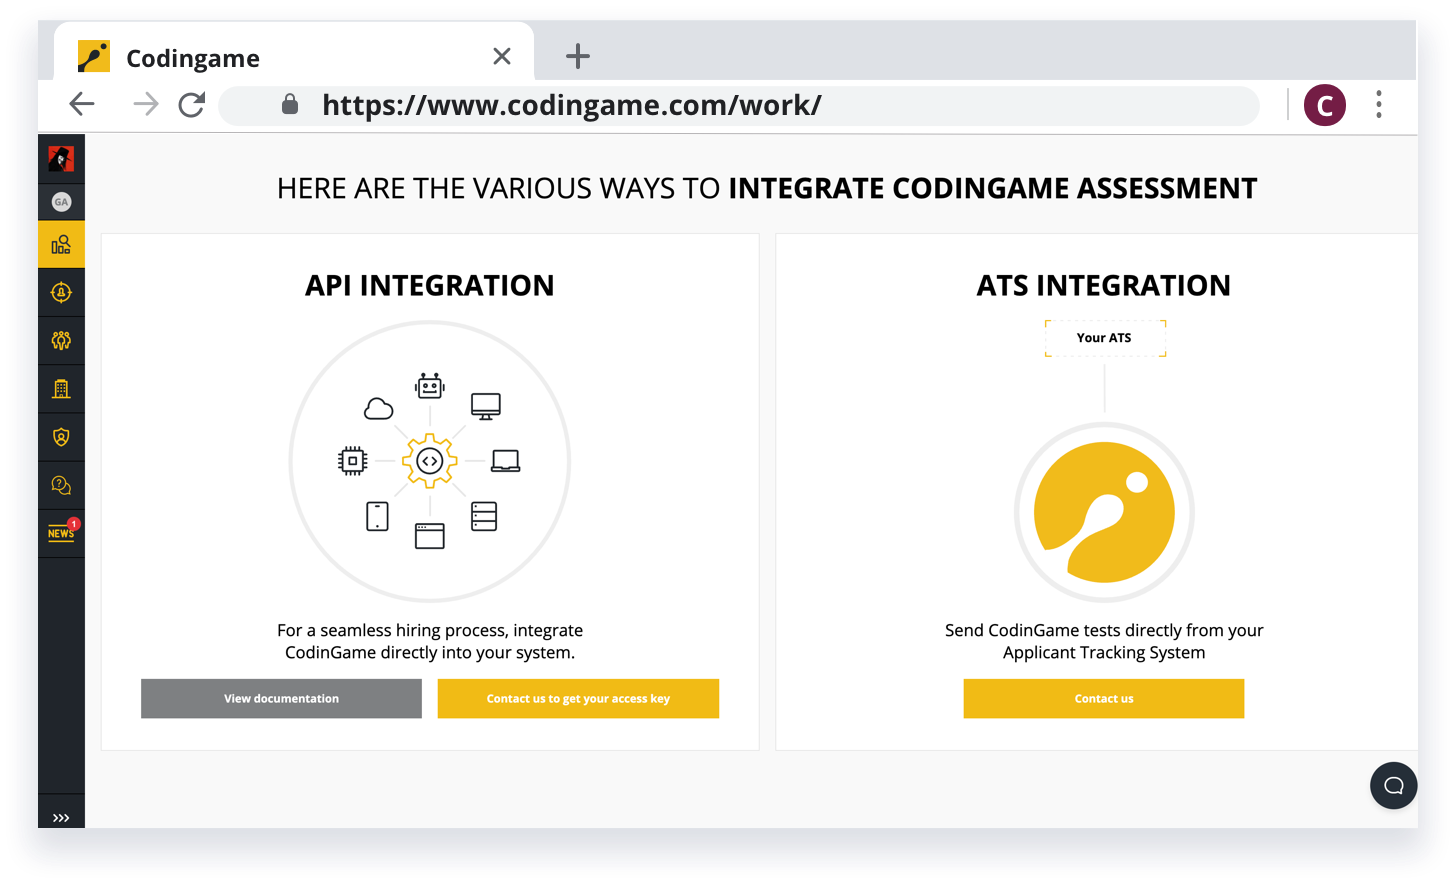
Task: Open the target crosshair sidebar icon
Action: [x=61, y=292]
